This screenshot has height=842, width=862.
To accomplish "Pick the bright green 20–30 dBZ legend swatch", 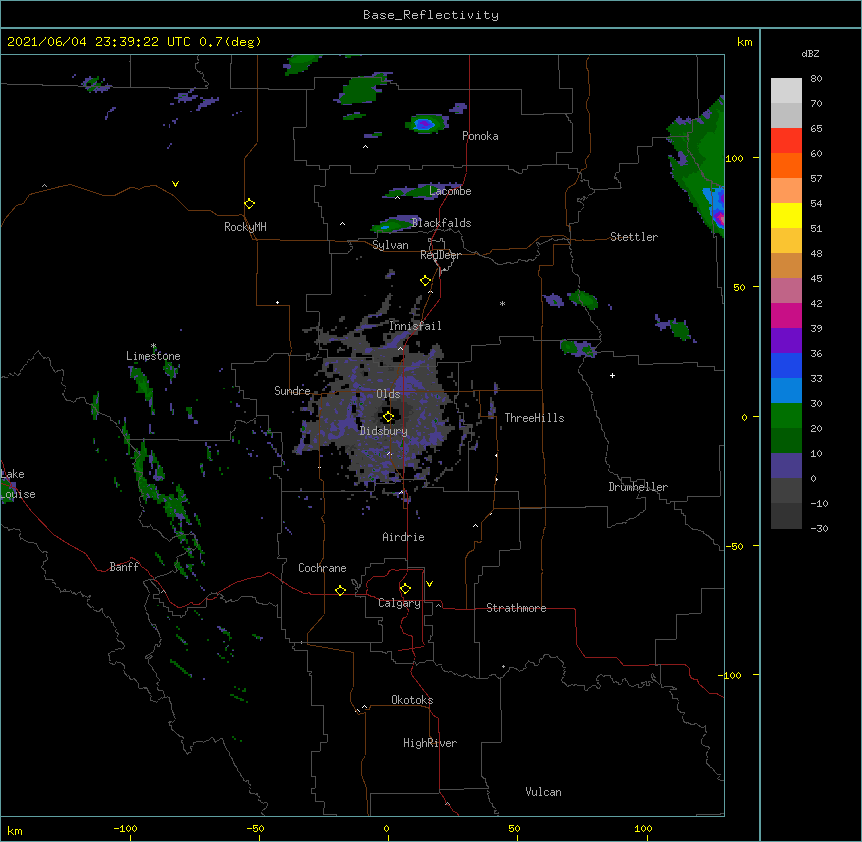I will (x=786, y=416).
